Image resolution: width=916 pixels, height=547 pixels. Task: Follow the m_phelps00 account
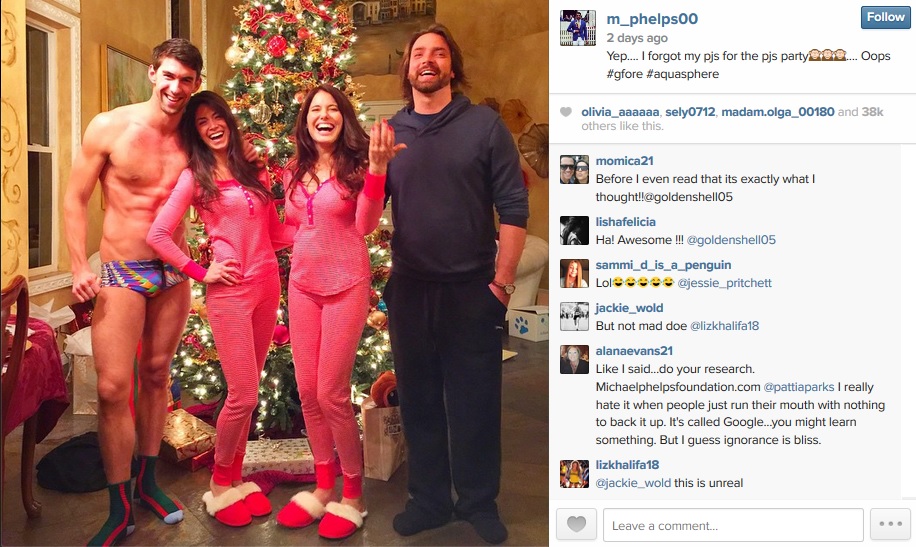[886, 18]
